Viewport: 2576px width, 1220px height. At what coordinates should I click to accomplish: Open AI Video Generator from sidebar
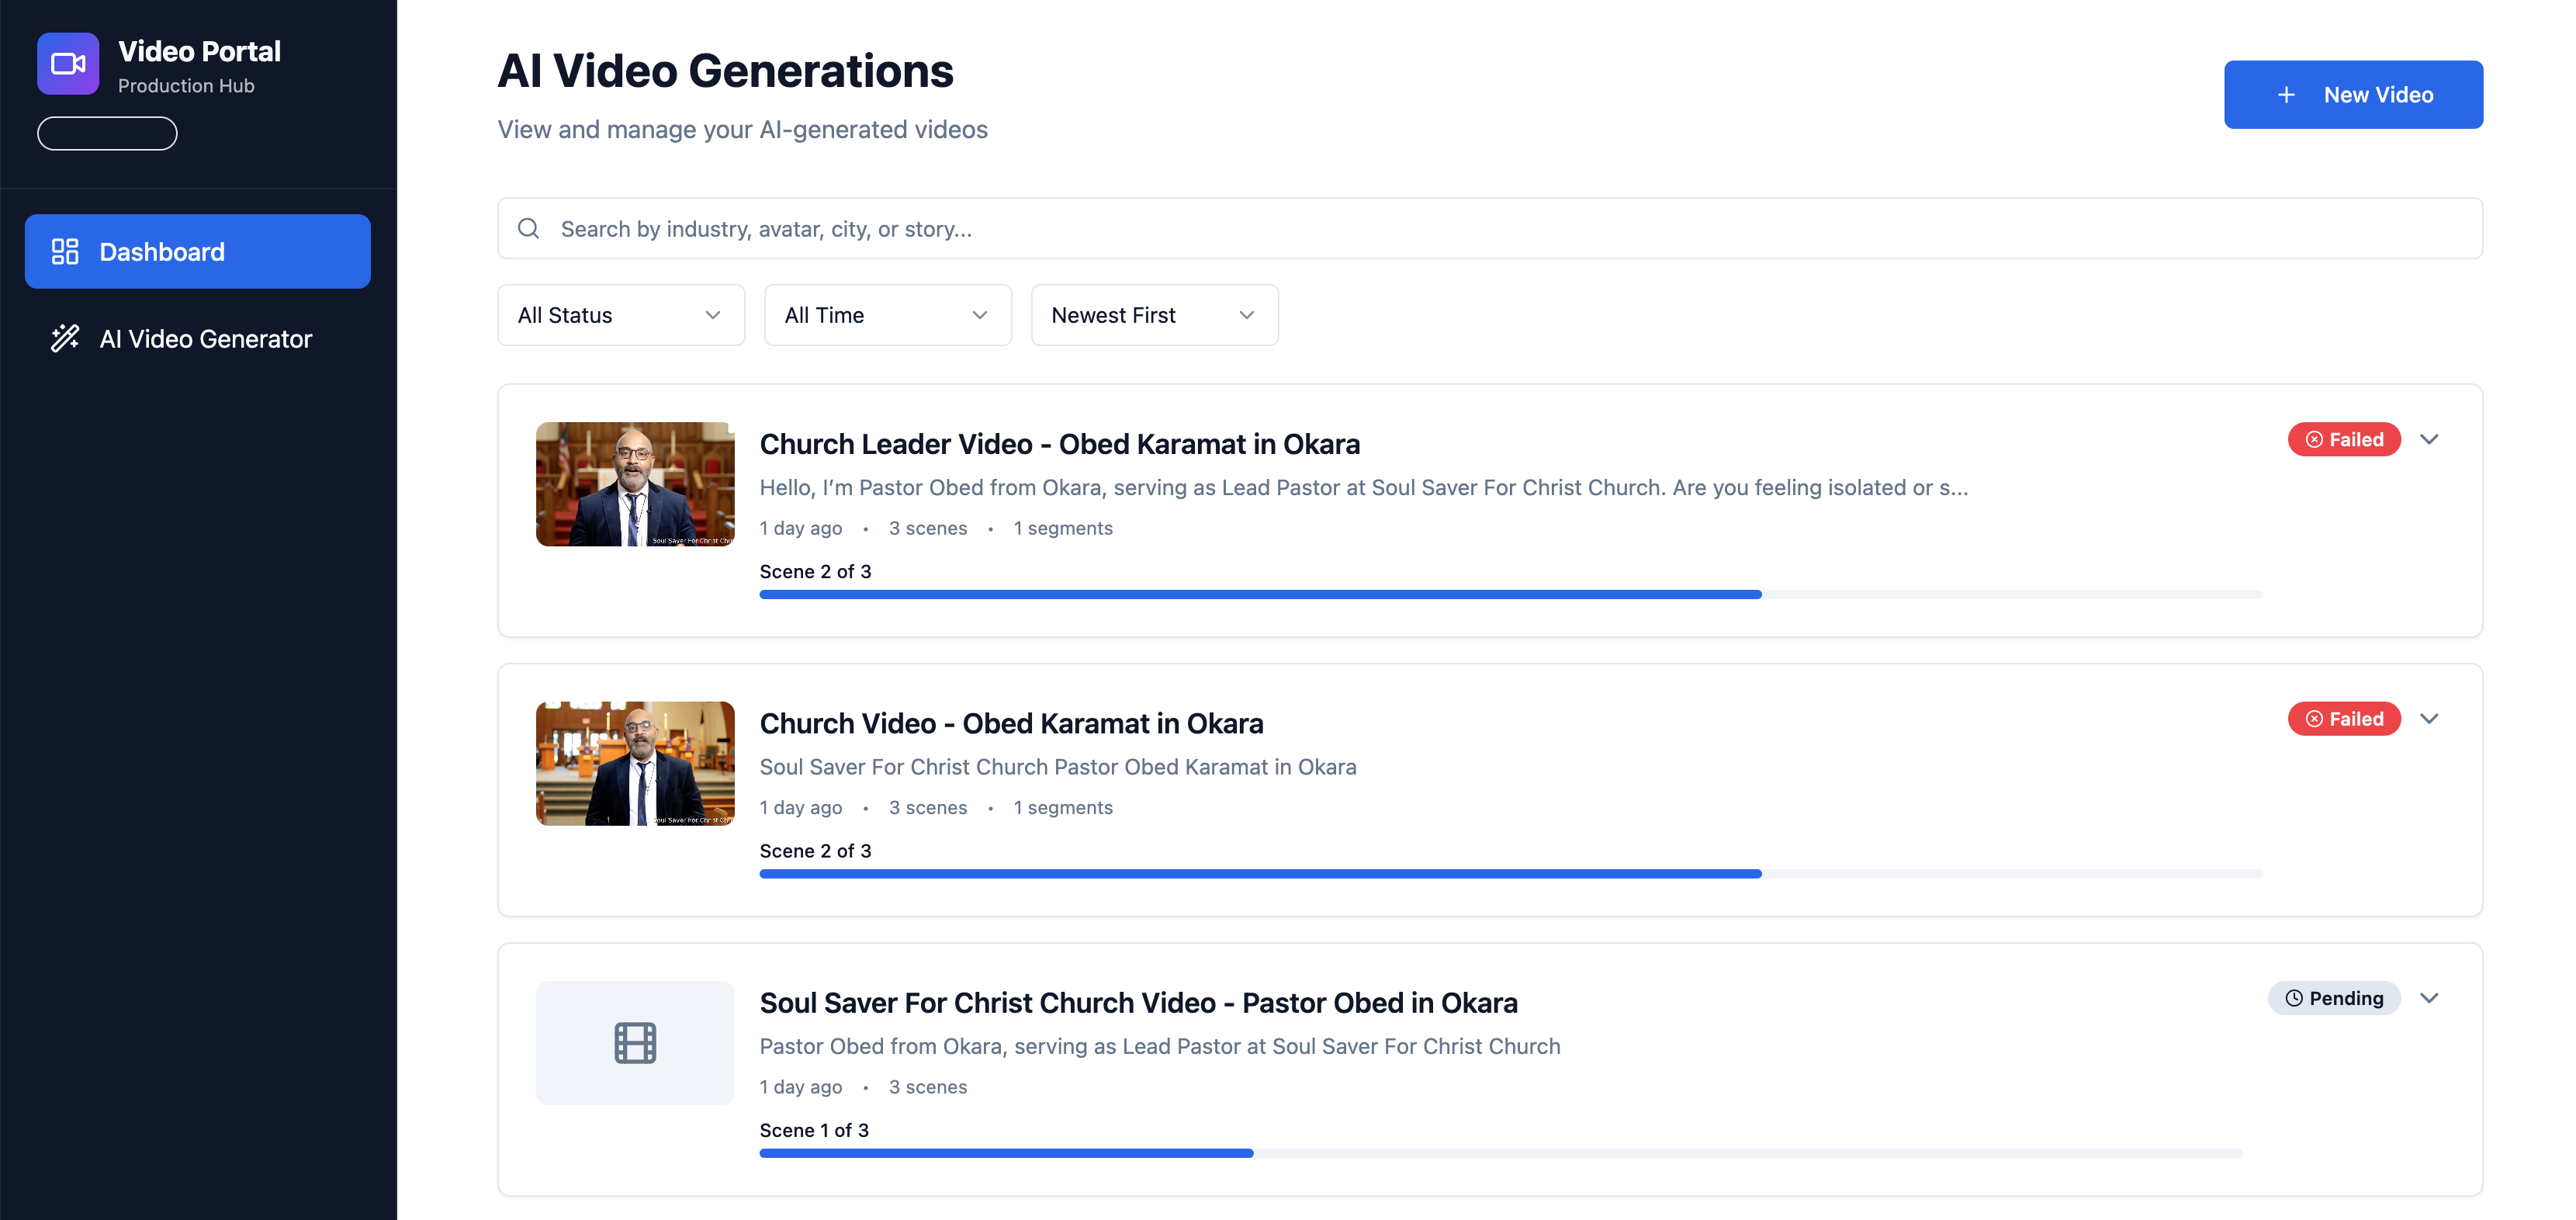tap(205, 338)
